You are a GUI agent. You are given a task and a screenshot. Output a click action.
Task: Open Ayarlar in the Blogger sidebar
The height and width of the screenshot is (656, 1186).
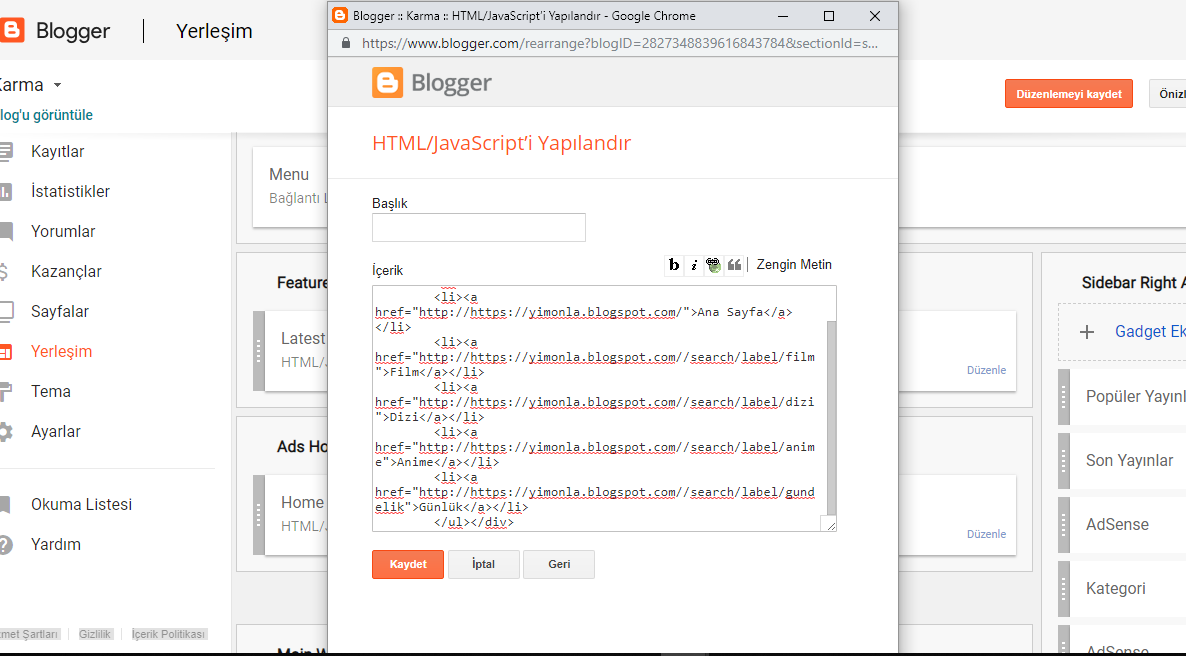(x=56, y=432)
